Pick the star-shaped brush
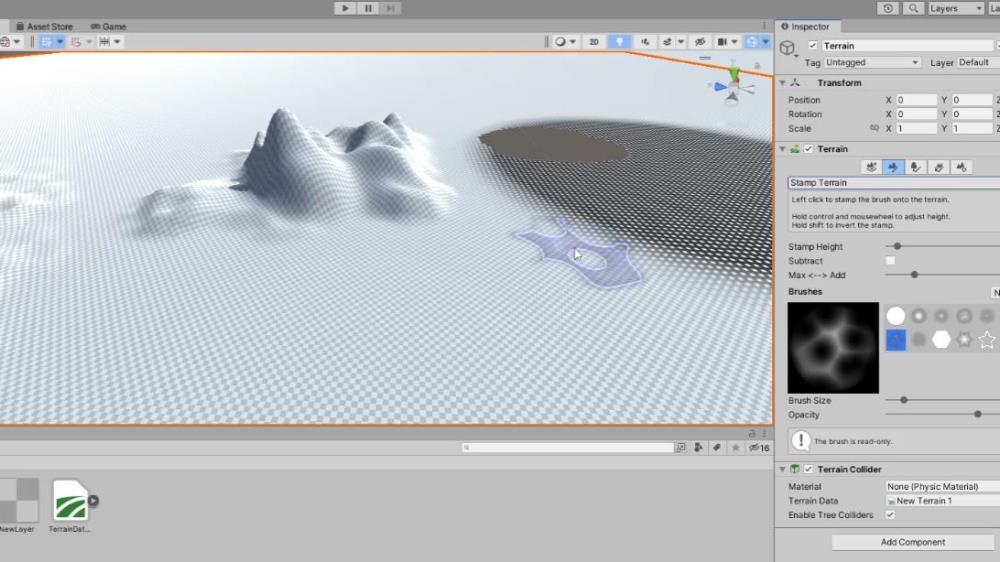Image resolution: width=1000 pixels, height=562 pixels. pos(987,340)
